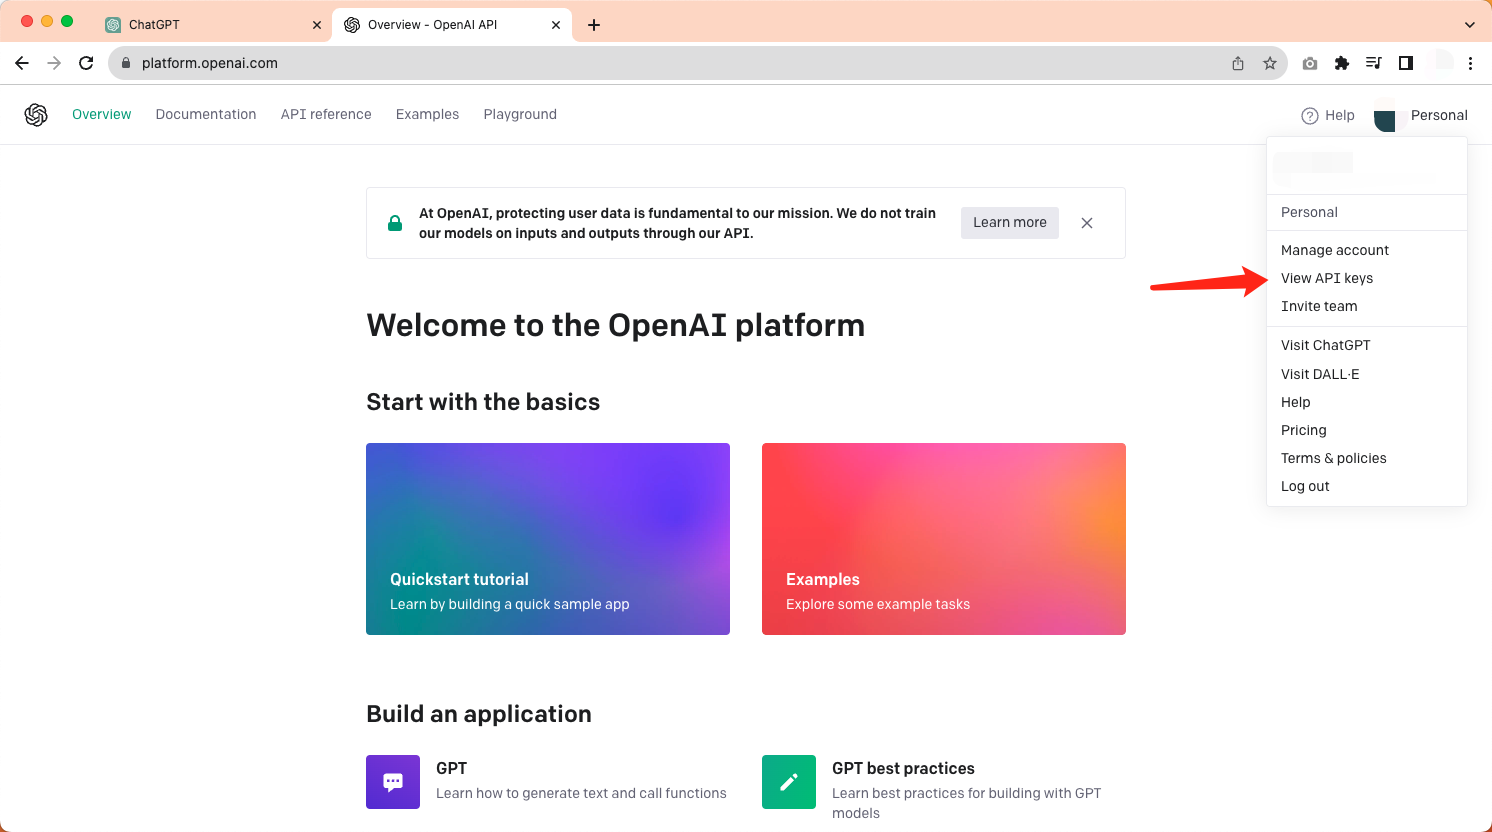This screenshot has height=832, width=1492.
Task: Open the Playground nav item
Action: (520, 115)
